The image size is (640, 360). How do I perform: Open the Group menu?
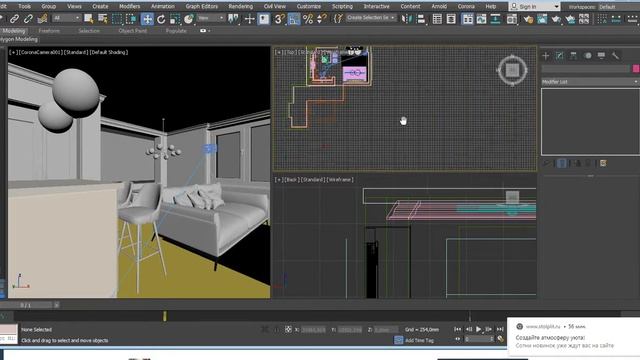coord(49,7)
